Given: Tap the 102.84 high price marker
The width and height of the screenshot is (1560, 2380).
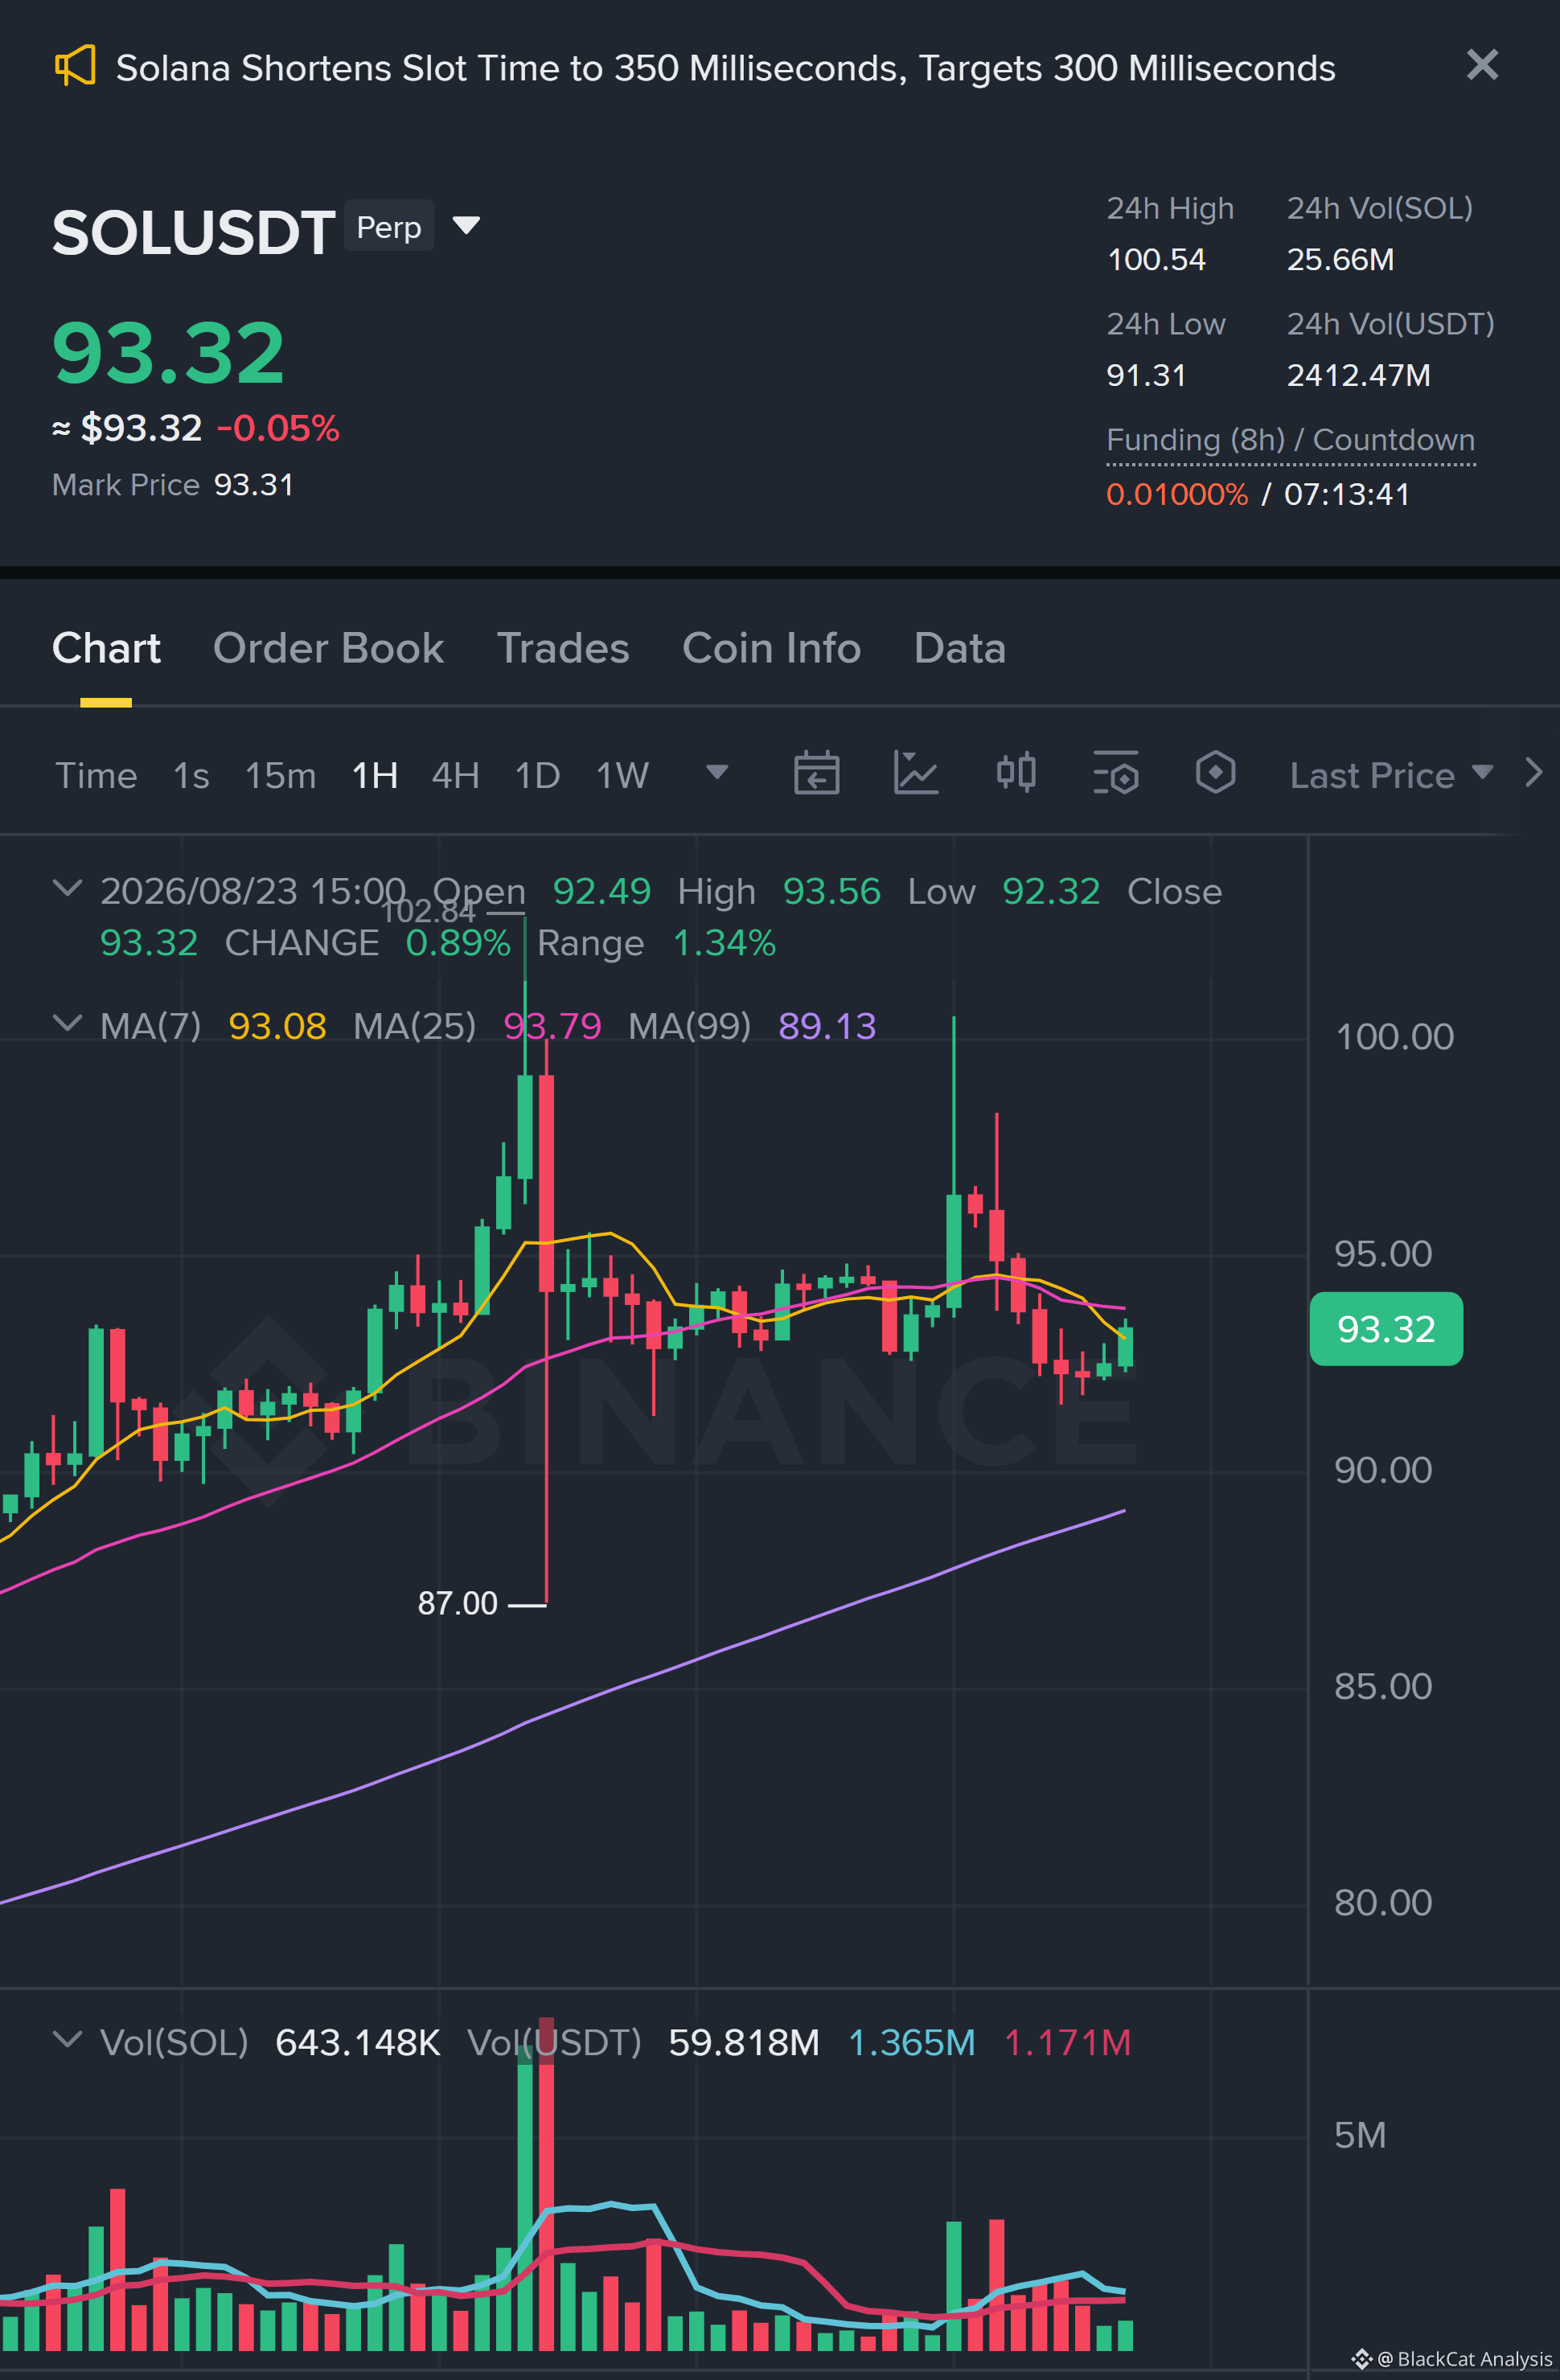Looking at the screenshot, I should click(429, 911).
